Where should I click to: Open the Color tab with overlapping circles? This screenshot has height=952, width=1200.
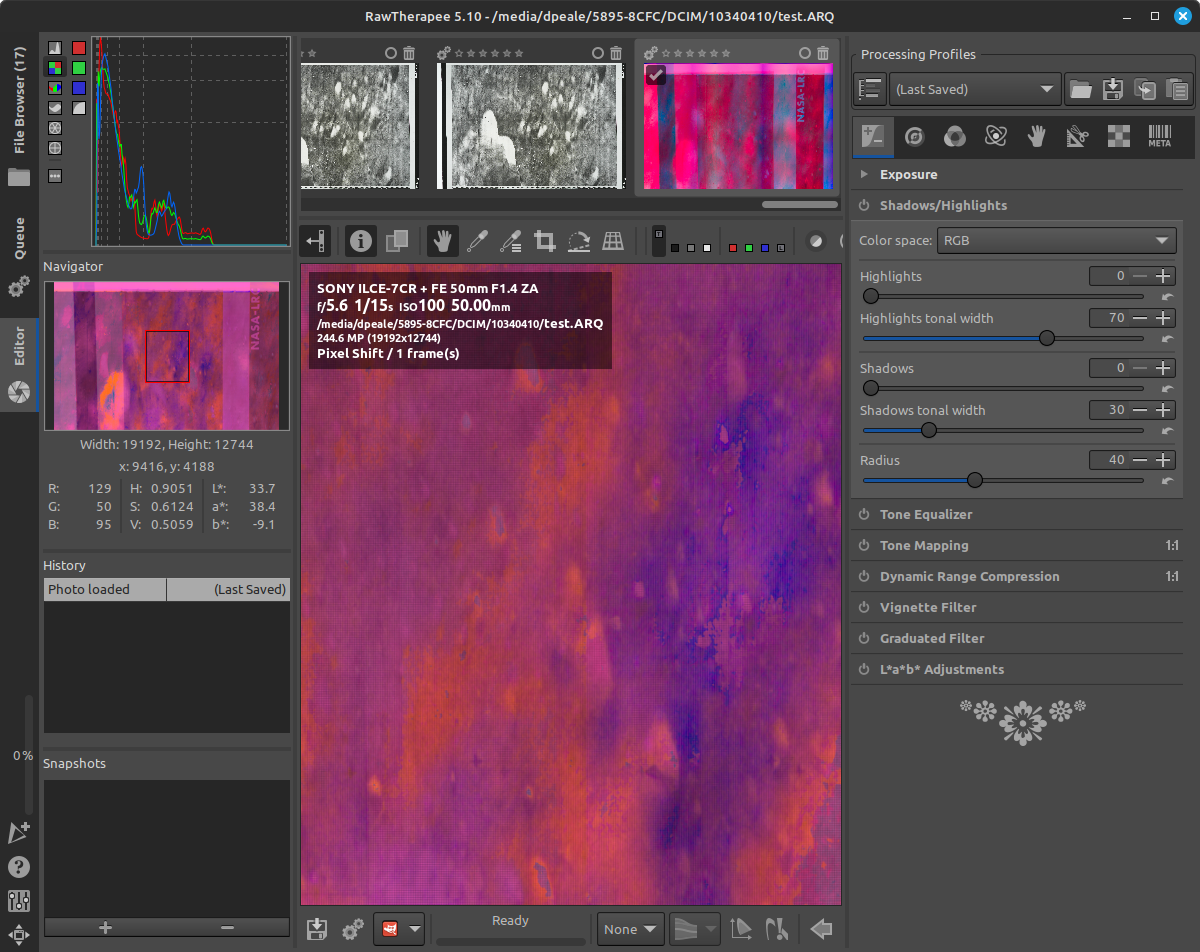pyautogui.click(x=954, y=136)
